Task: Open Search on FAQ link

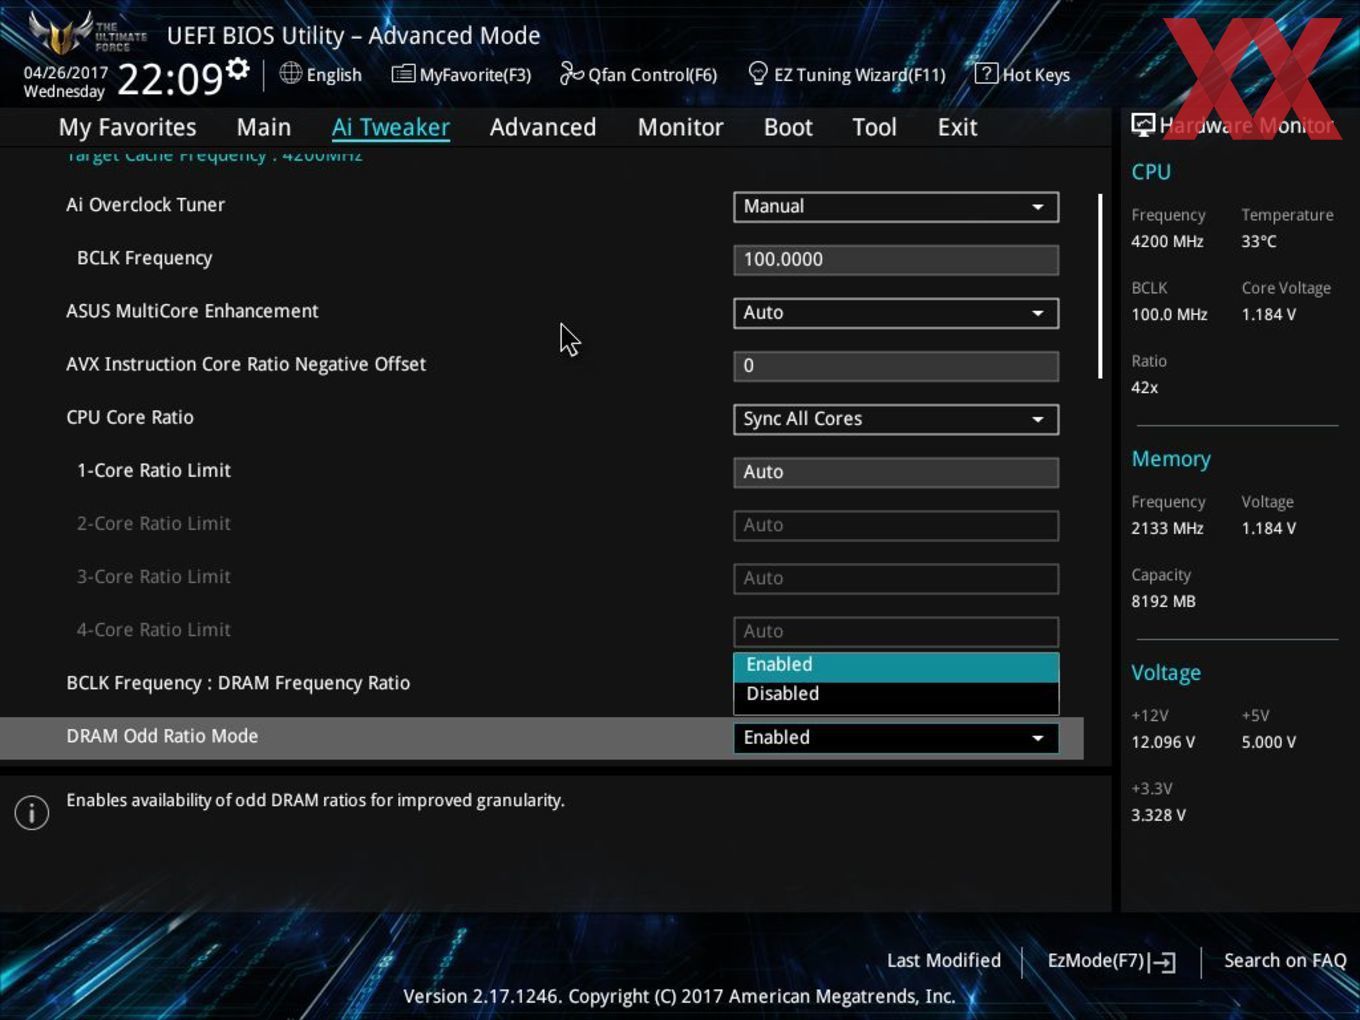Action: click(x=1285, y=961)
